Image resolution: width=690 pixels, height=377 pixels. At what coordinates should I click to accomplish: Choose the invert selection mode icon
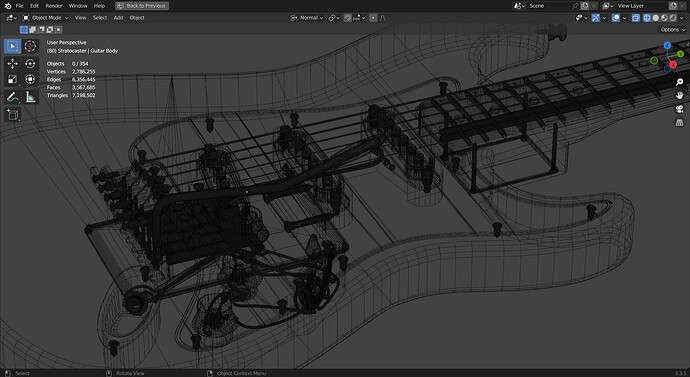click(50, 29)
